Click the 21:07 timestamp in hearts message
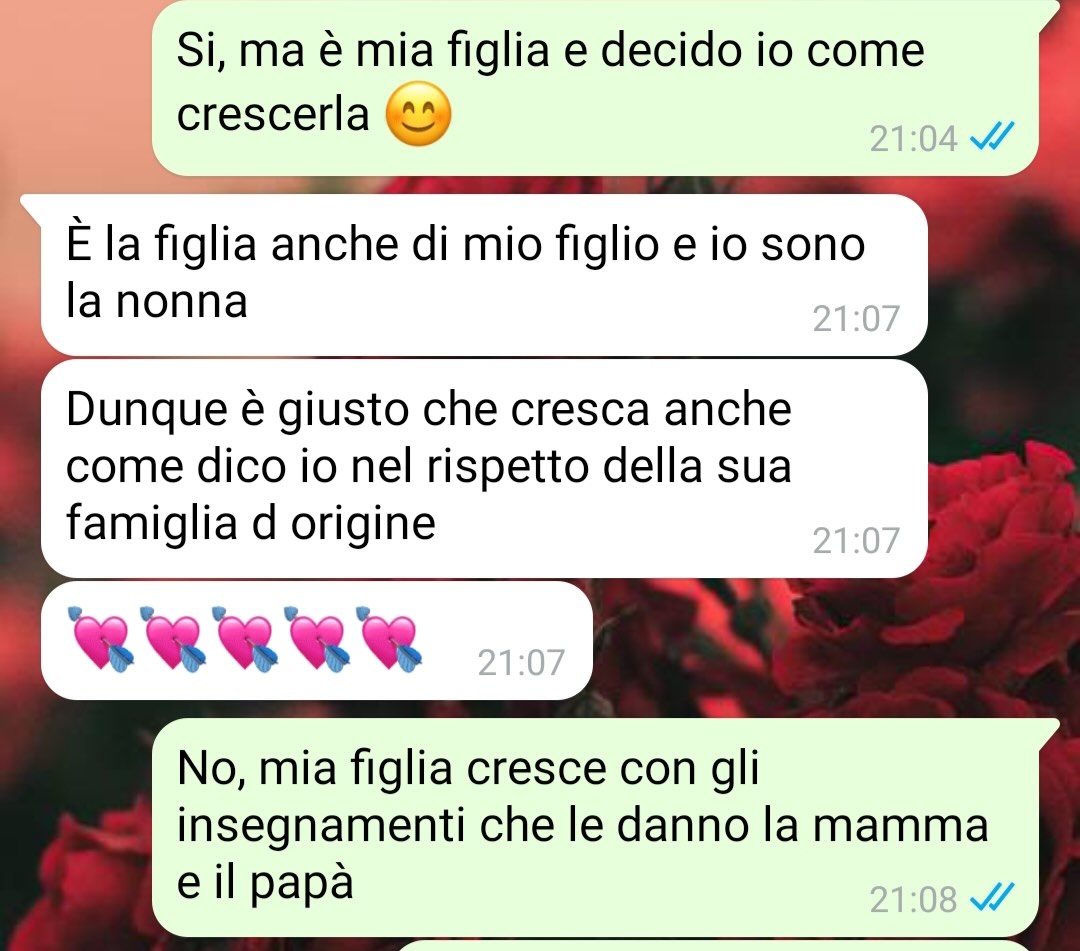This screenshot has height=951, width=1080. point(521,662)
